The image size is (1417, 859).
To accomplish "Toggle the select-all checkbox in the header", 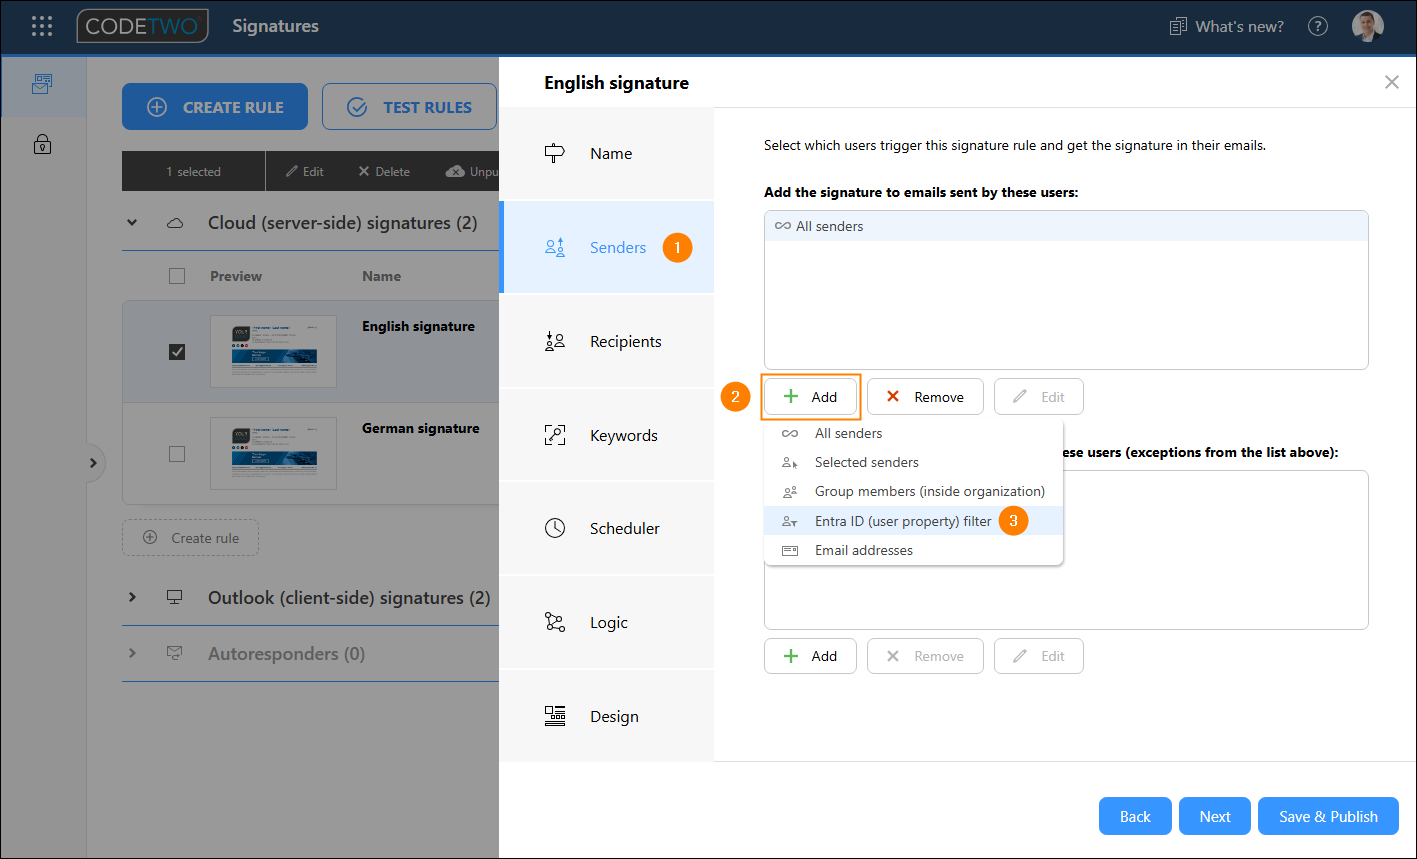I will click(177, 276).
